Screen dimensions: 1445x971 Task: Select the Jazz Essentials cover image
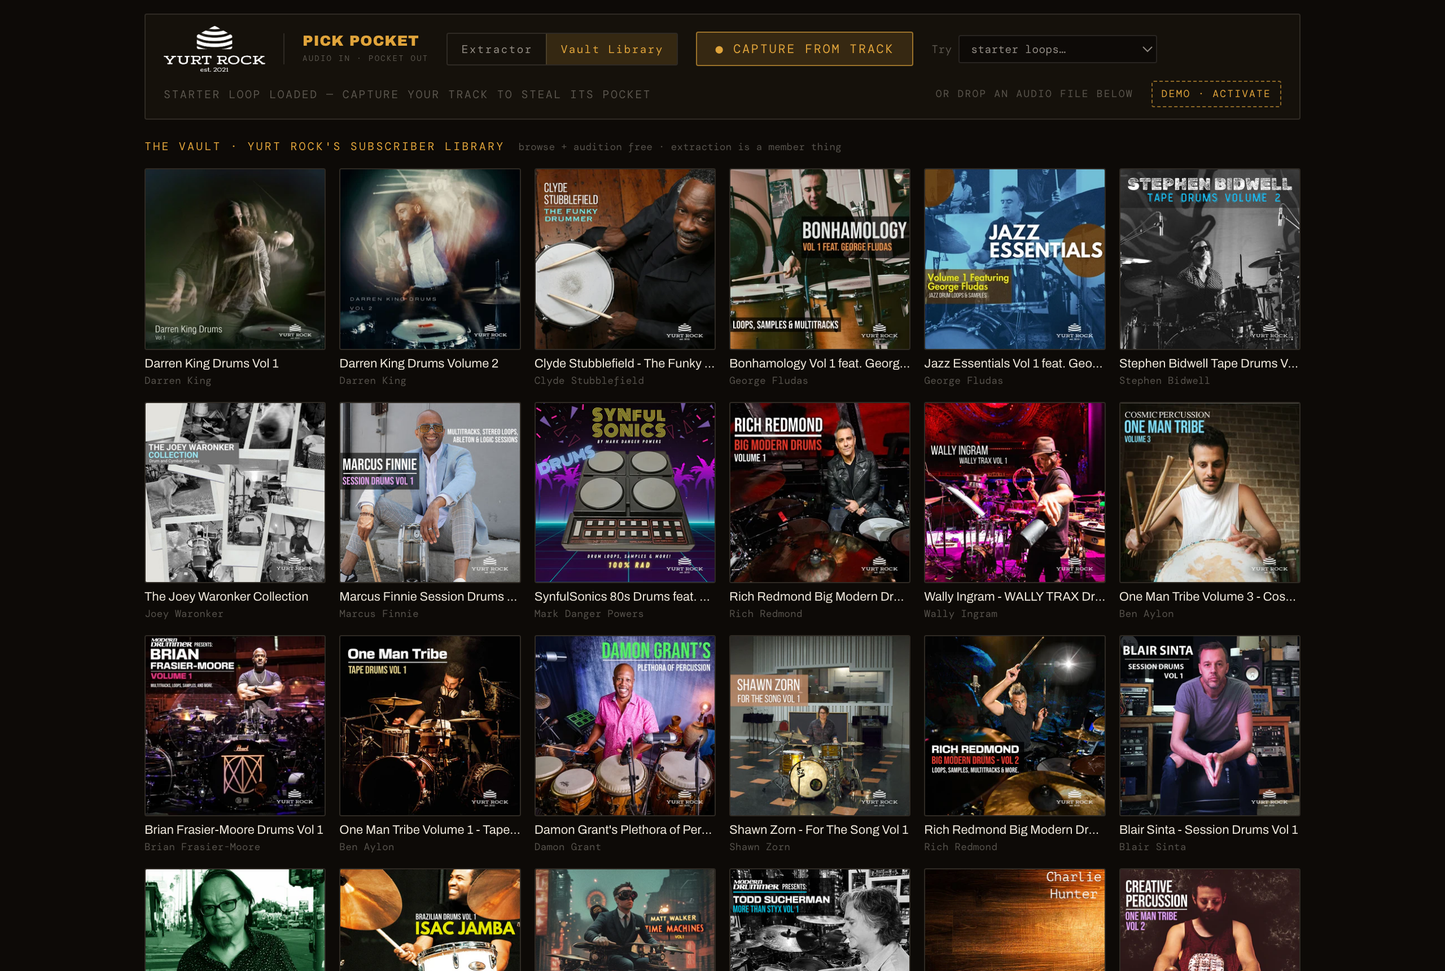(1015, 259)
